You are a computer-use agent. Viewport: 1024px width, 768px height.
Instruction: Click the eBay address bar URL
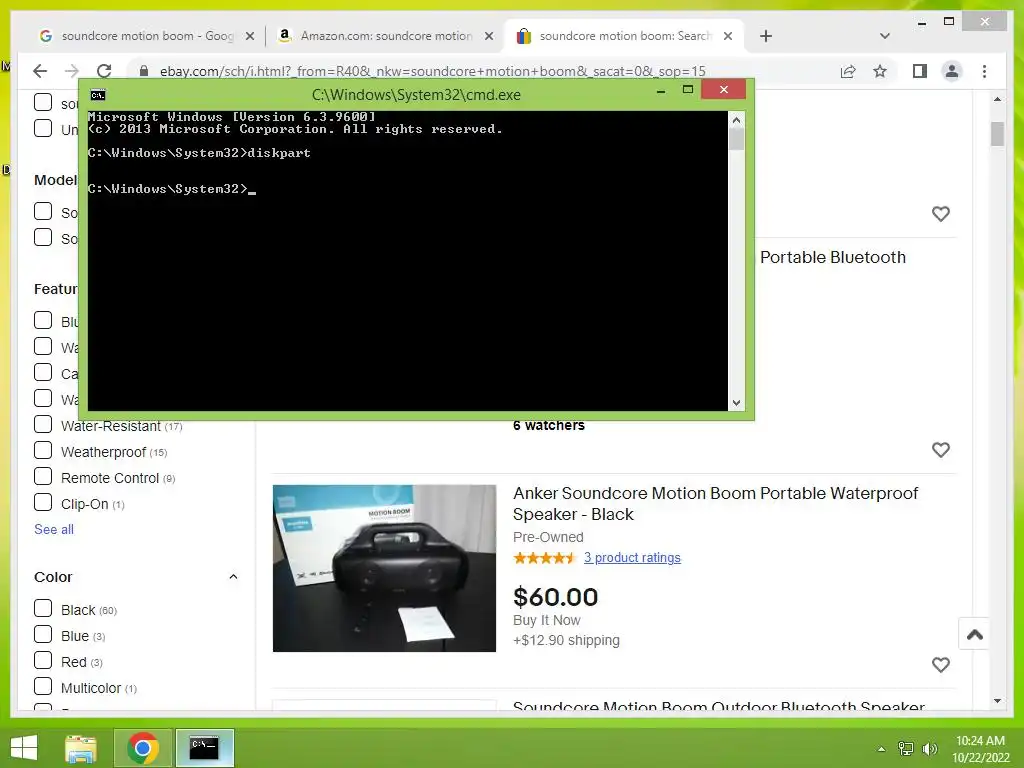[x=432, y=71]
